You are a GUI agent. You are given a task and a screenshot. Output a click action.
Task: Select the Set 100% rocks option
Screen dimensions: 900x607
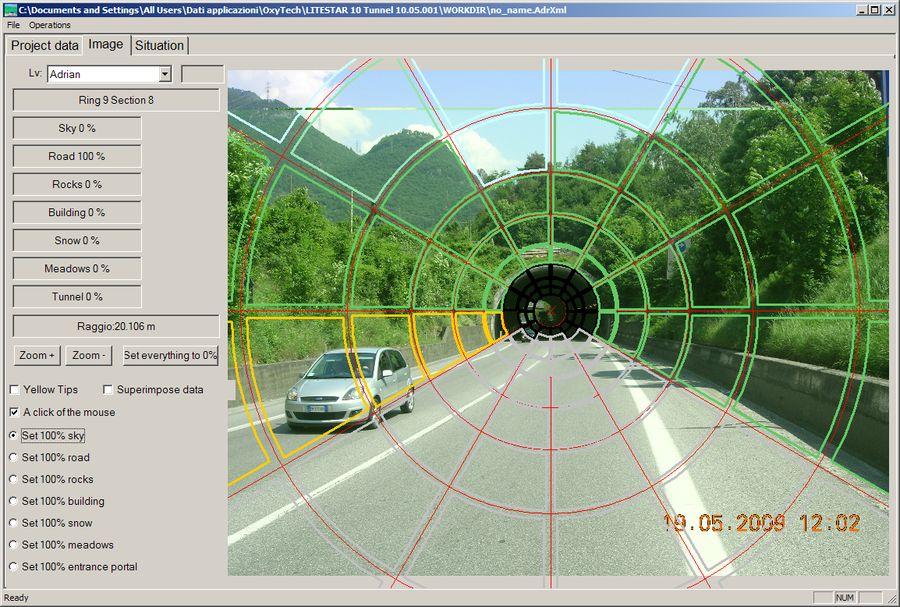point(14,480)
